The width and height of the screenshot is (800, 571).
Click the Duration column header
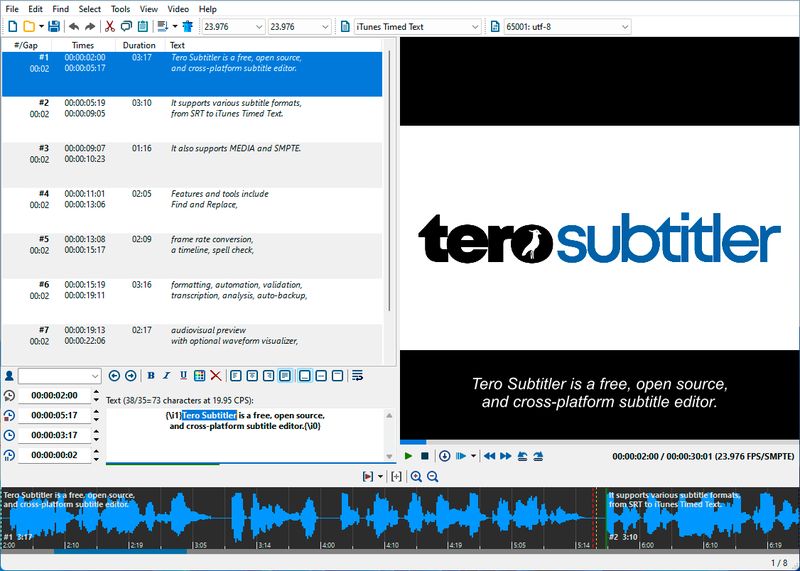[x=139, y=45]
